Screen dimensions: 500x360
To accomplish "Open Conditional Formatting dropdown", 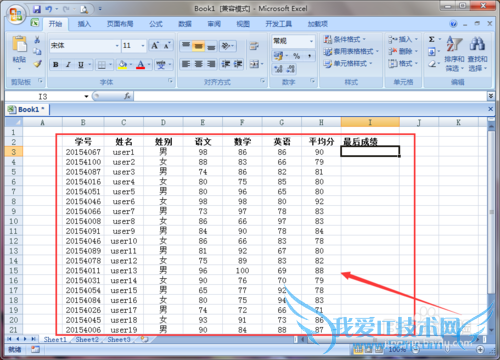I will [344, 39].
